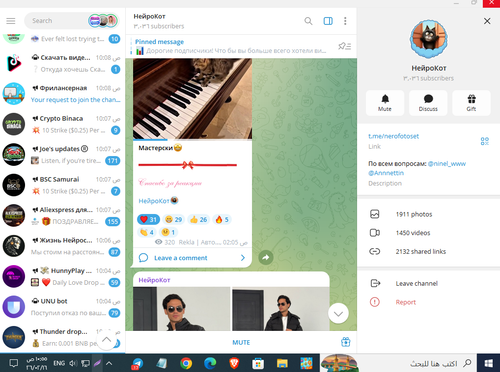This screenshot has width=500, height=372.
Task: Search the НейроКот channel with magnifier icon
Action: (308, 21)
